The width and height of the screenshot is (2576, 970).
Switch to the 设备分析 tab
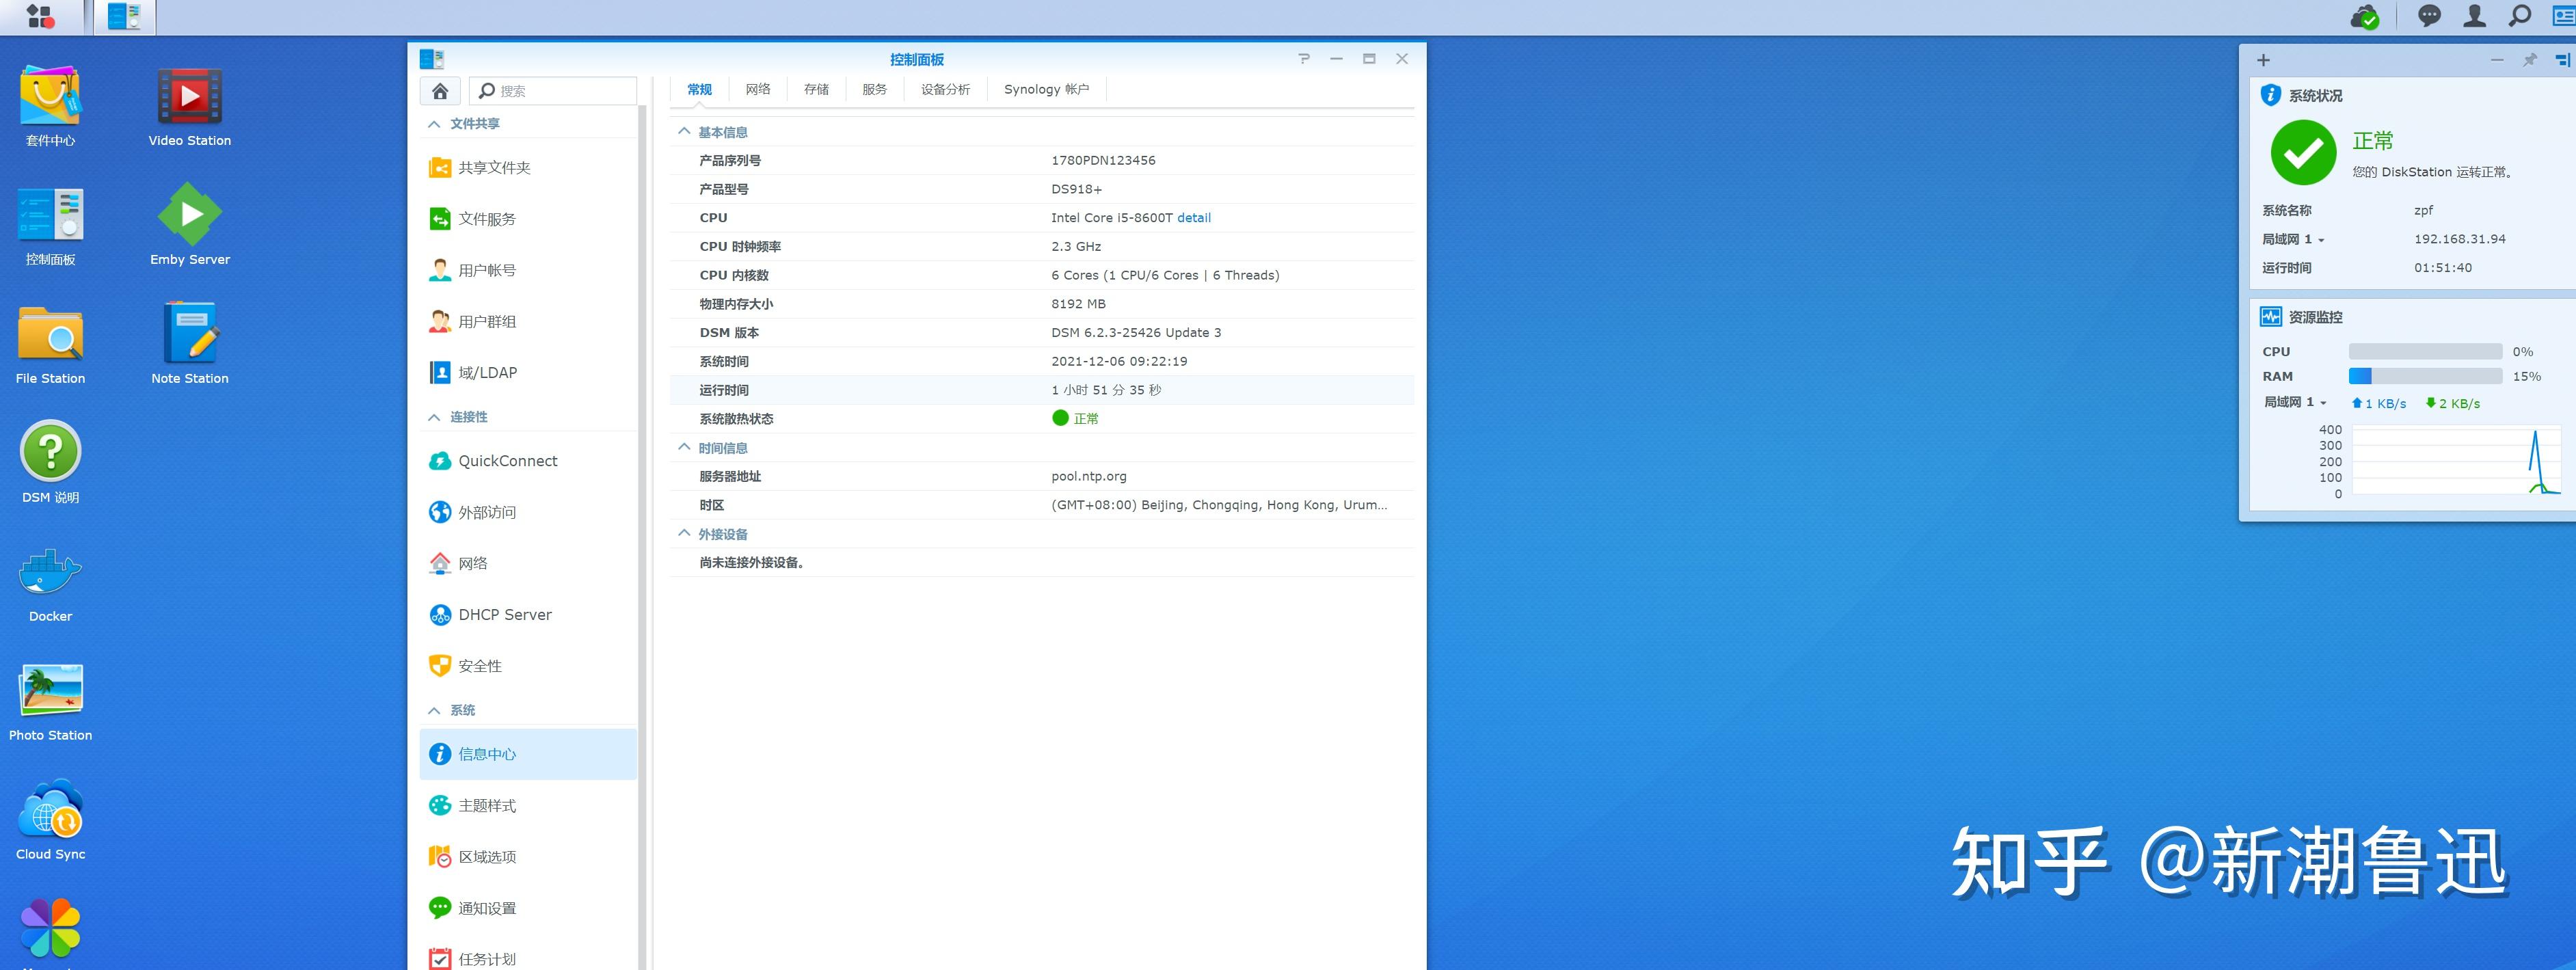945,90
